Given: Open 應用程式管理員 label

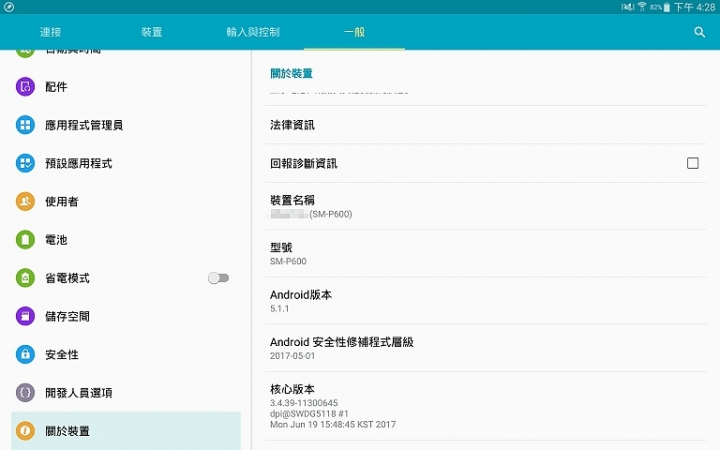Looking at the screenshot, I should coord(84,125).
